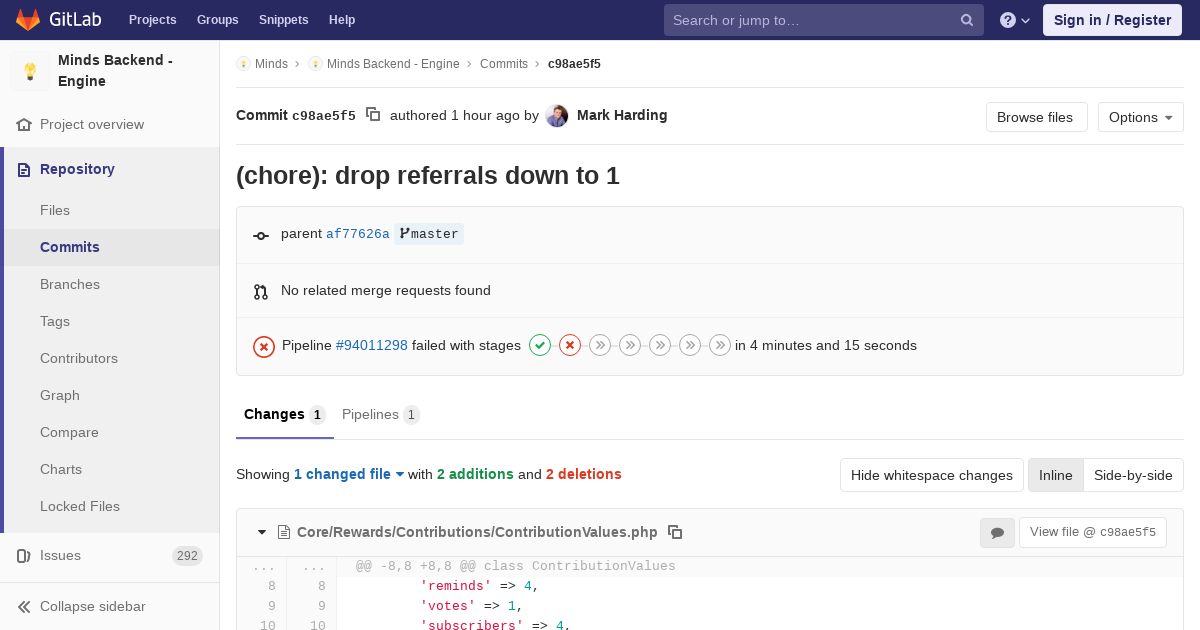Click the failed pipeline status icon

pos(264,346)
